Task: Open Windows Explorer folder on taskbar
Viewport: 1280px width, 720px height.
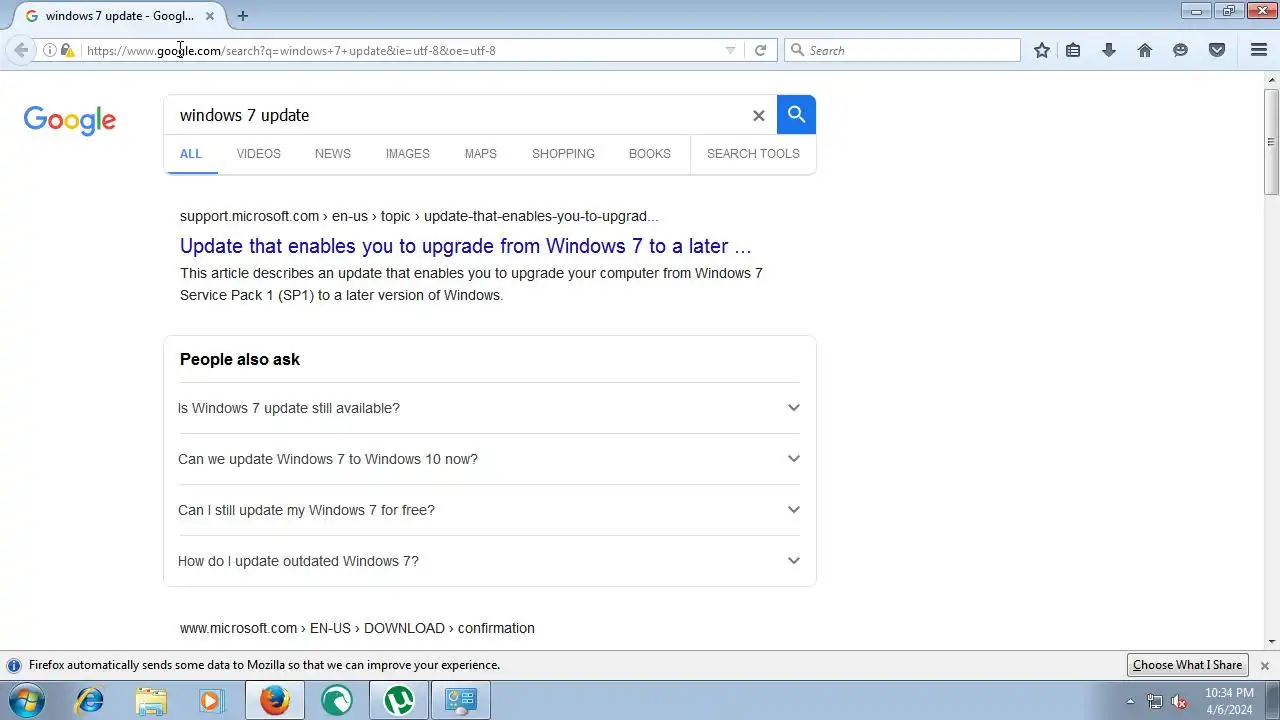Action: (151, 700)
